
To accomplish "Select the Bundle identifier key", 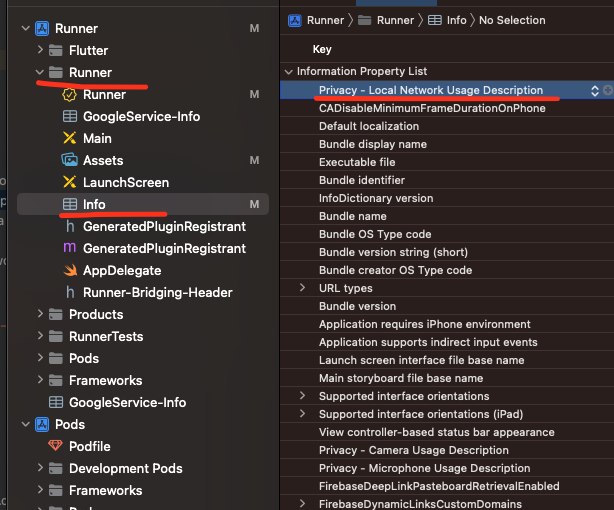I will 362,180.
